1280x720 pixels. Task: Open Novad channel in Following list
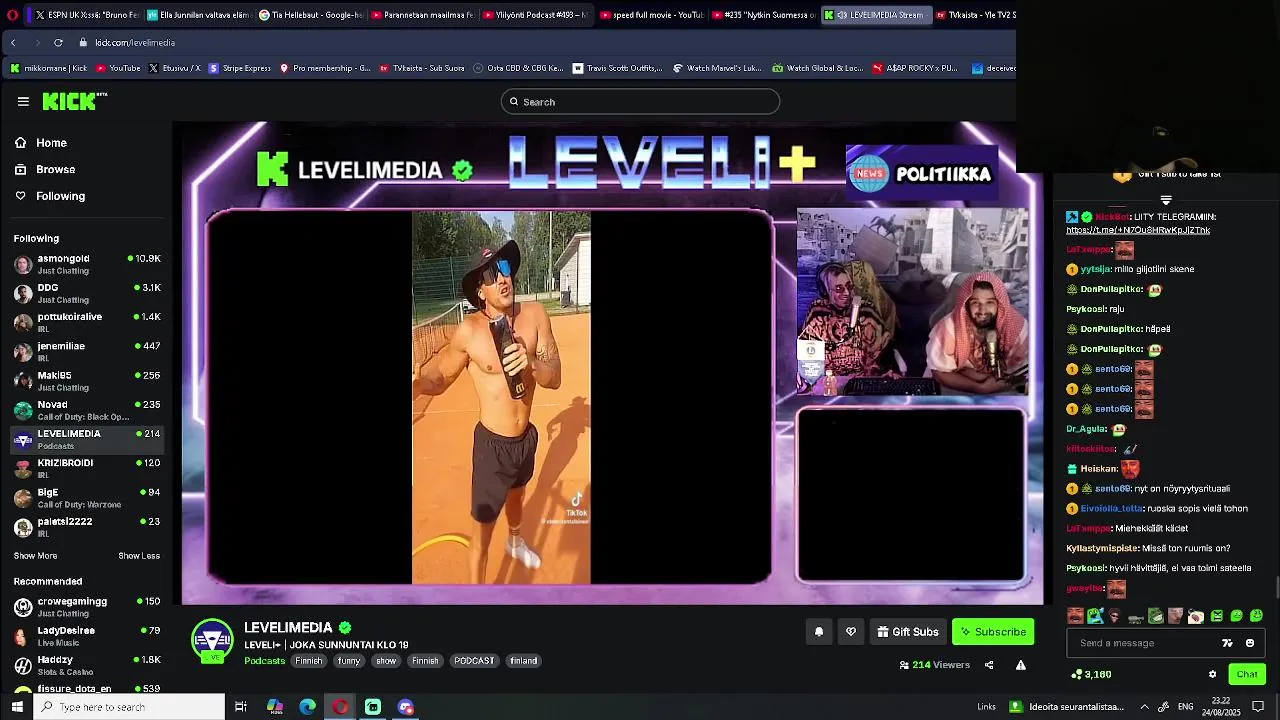tap(87, 410)
